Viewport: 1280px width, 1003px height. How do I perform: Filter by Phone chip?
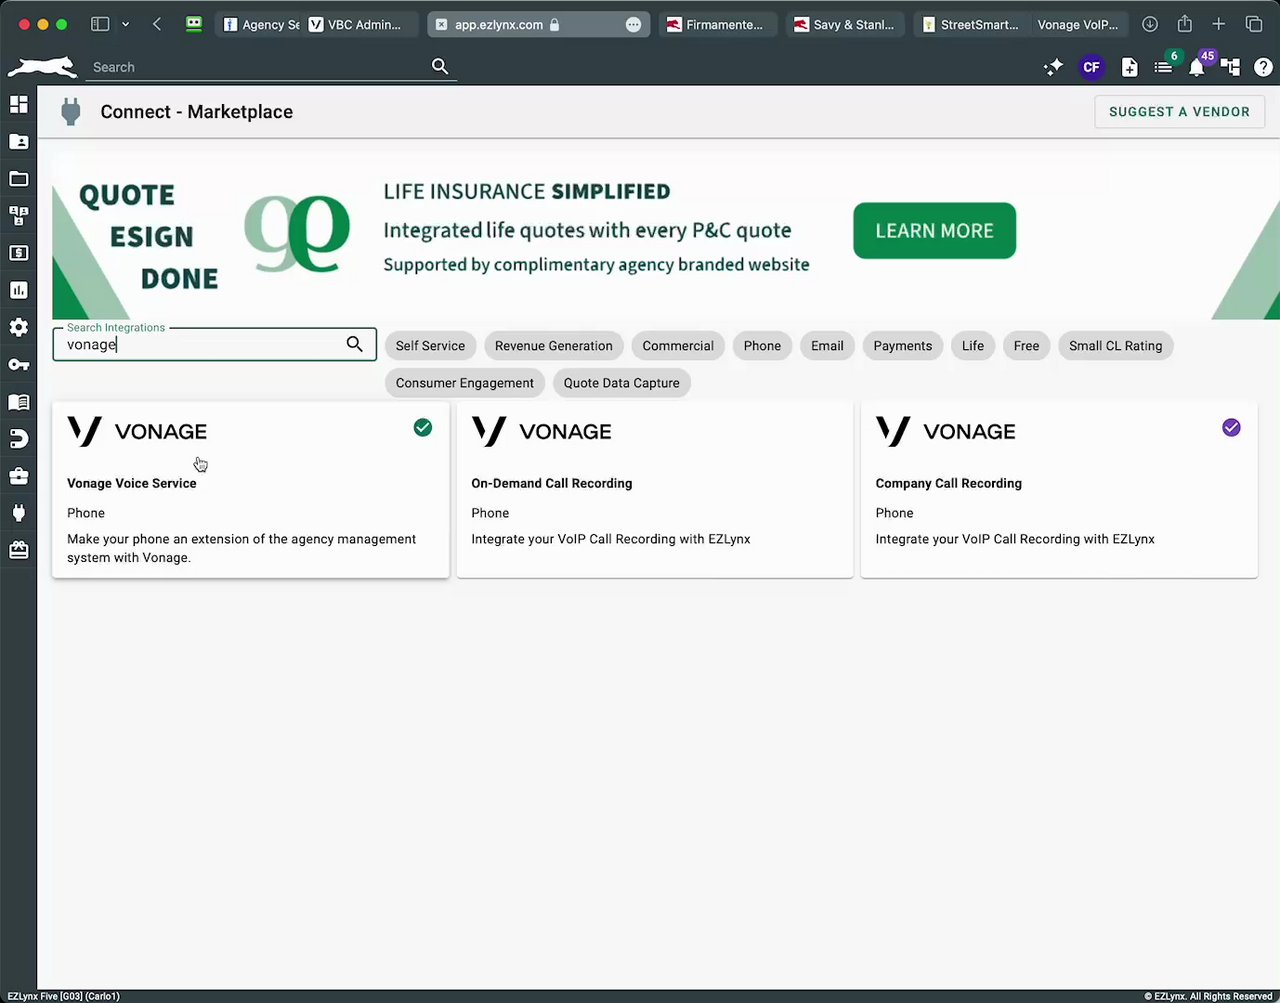tap(762, 346)
